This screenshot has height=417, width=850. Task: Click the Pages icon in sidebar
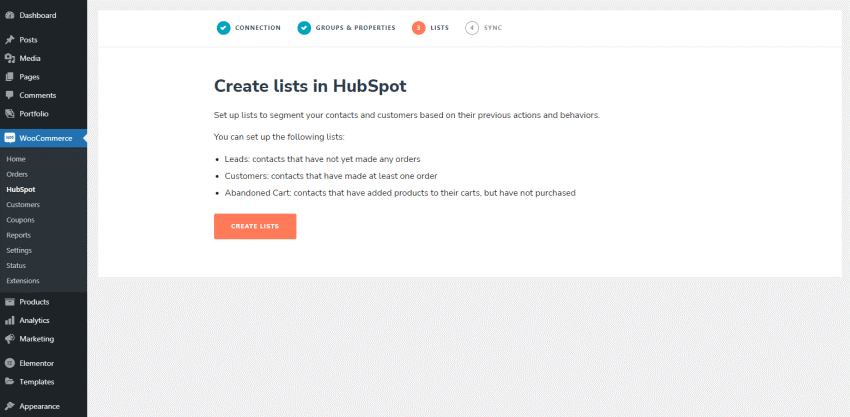coord(9,77)
